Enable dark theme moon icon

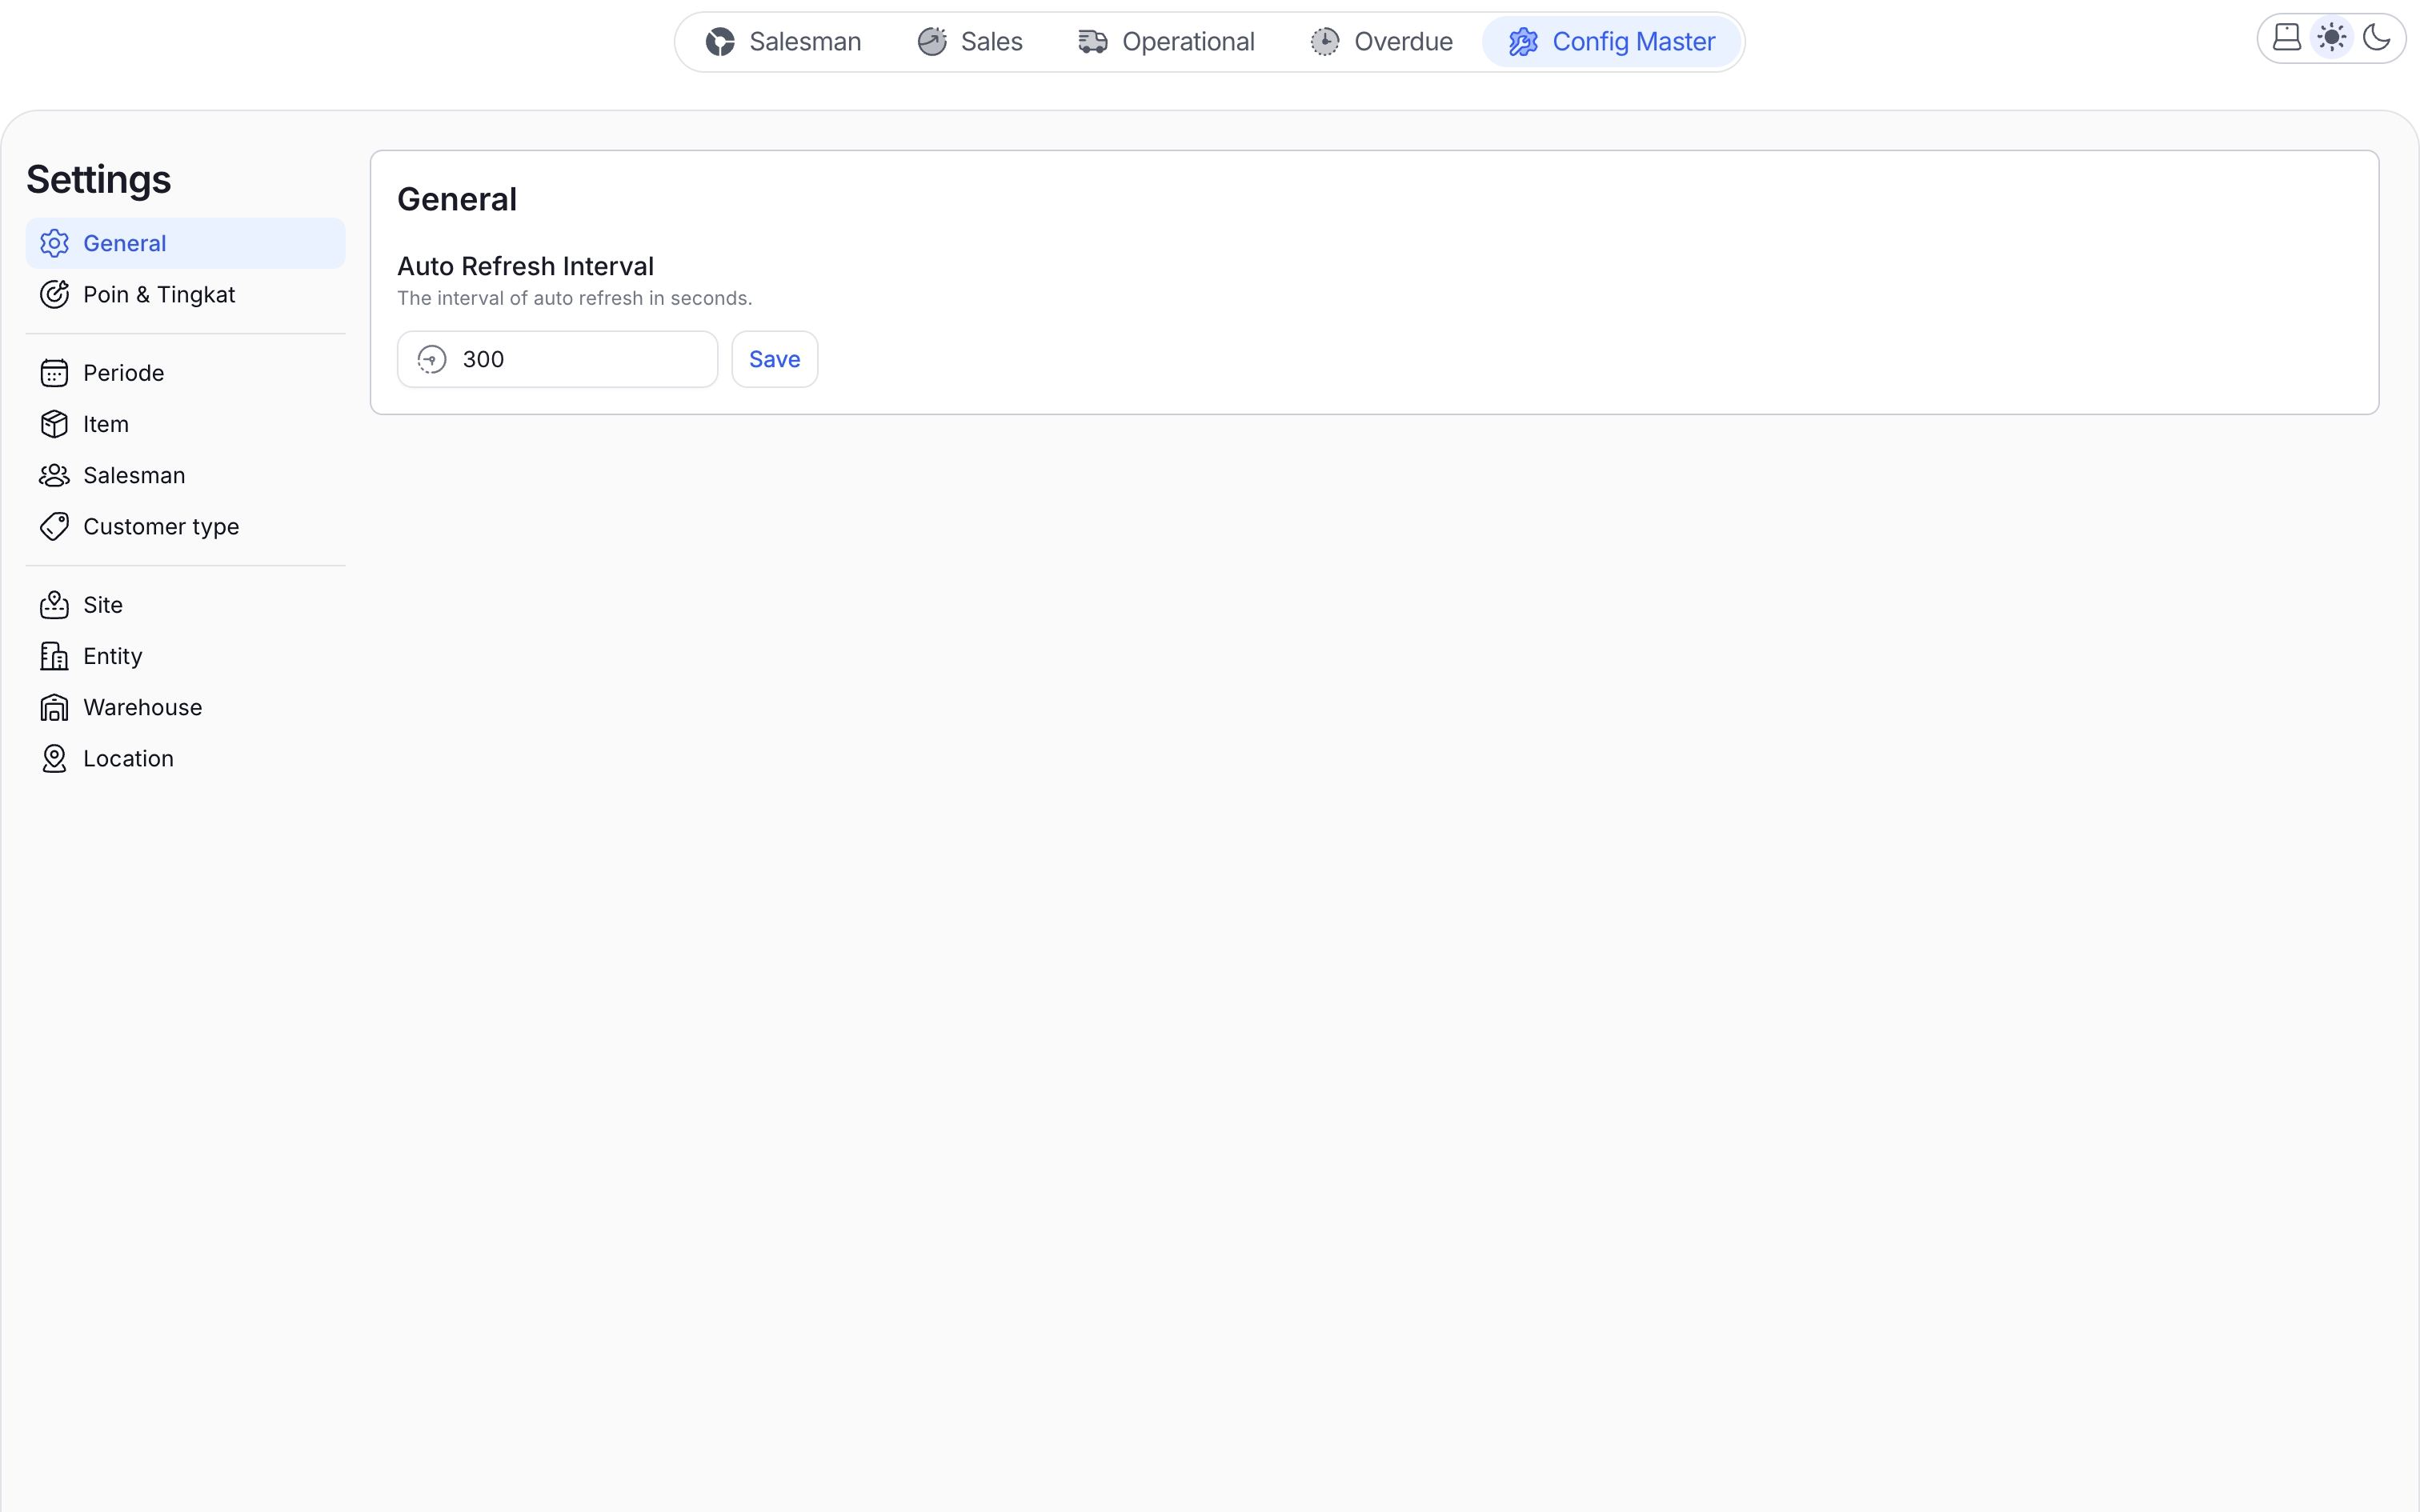[2377, 38]
